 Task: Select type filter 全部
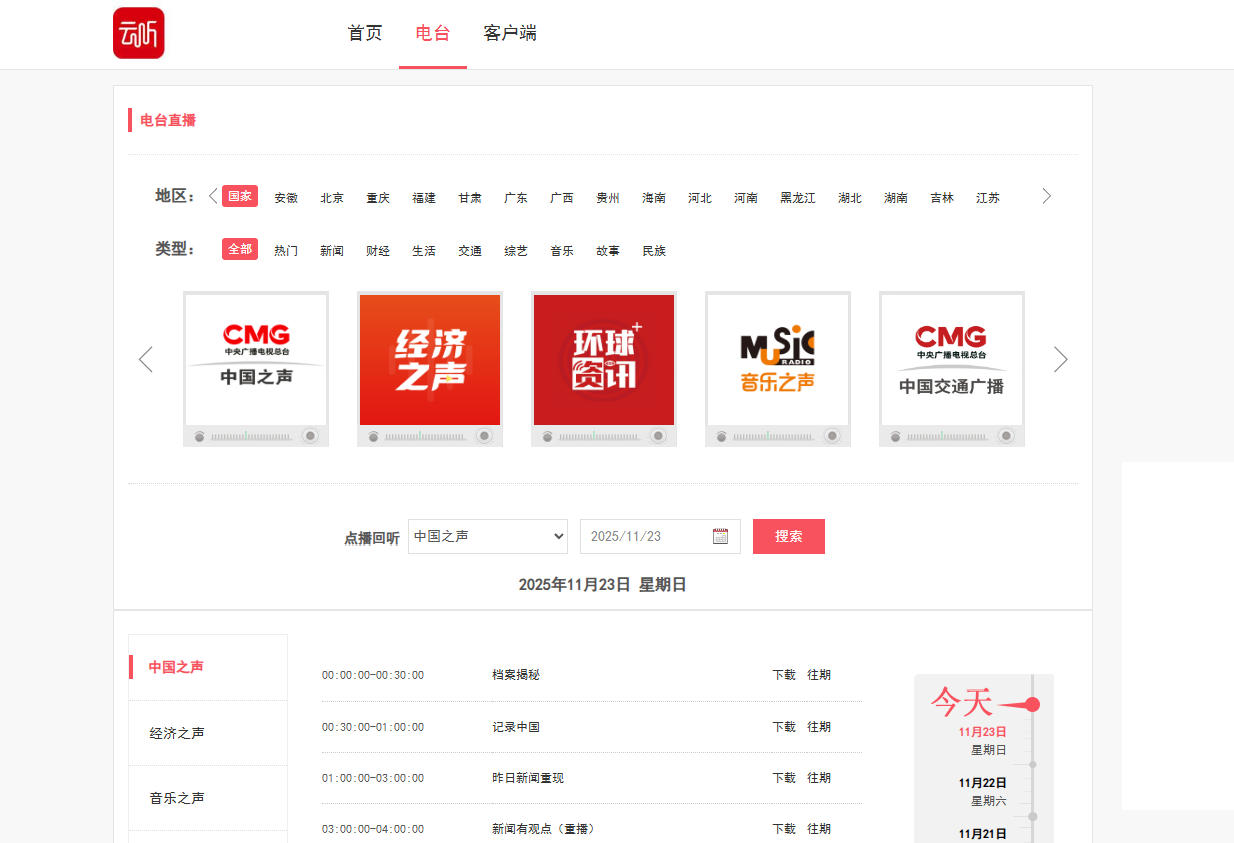240,249
